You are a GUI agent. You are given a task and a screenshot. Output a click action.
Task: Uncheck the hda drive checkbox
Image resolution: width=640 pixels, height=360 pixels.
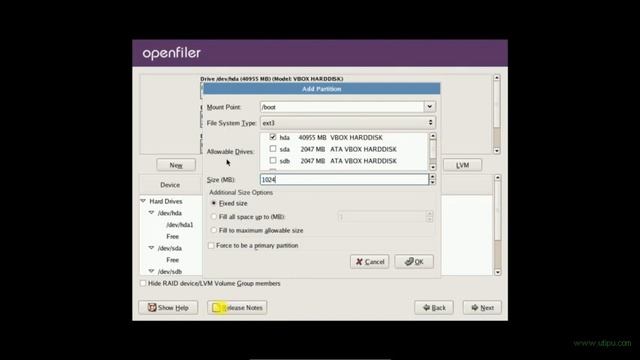(273, 137)
